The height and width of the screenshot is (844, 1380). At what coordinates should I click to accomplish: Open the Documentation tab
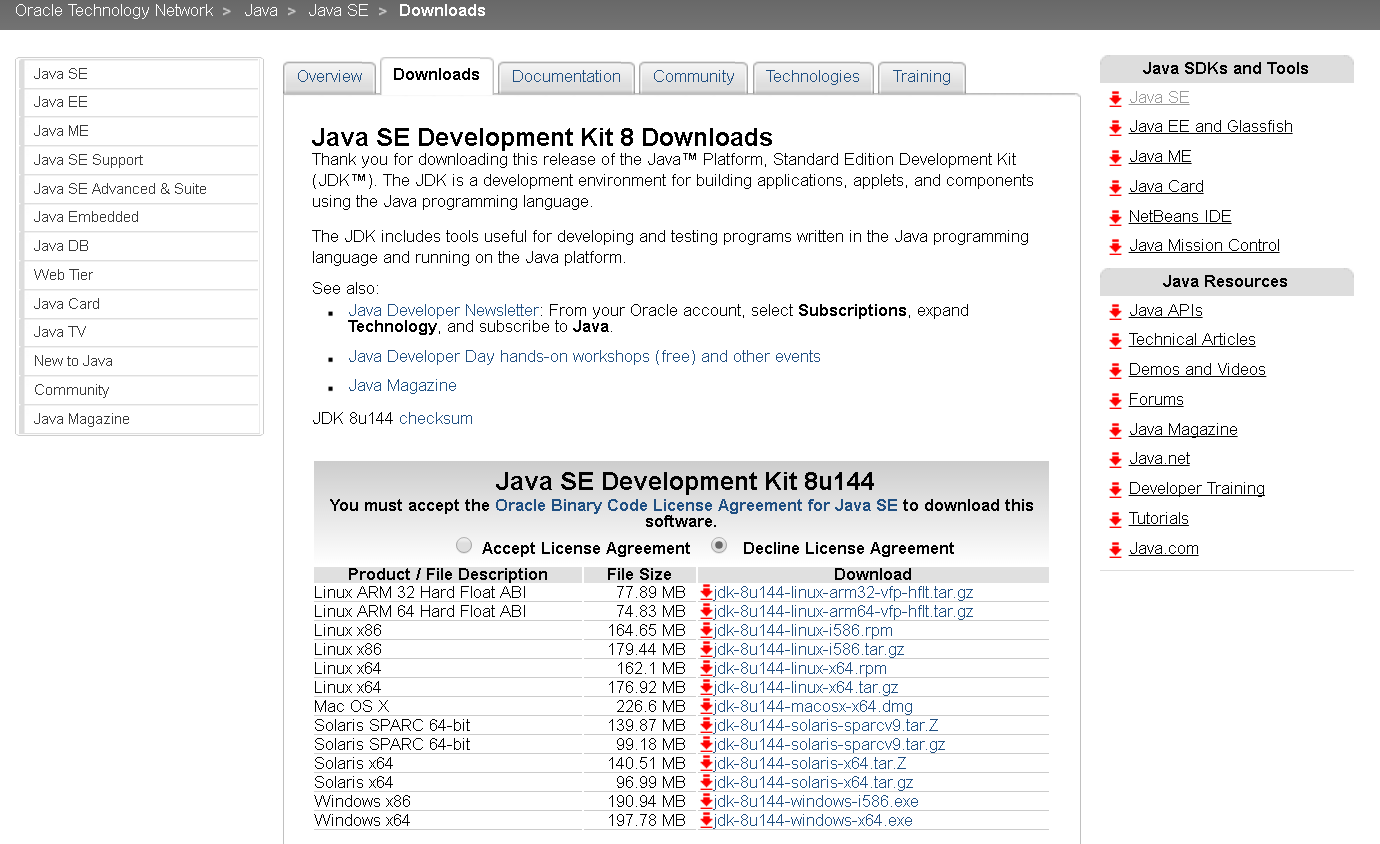566,77
